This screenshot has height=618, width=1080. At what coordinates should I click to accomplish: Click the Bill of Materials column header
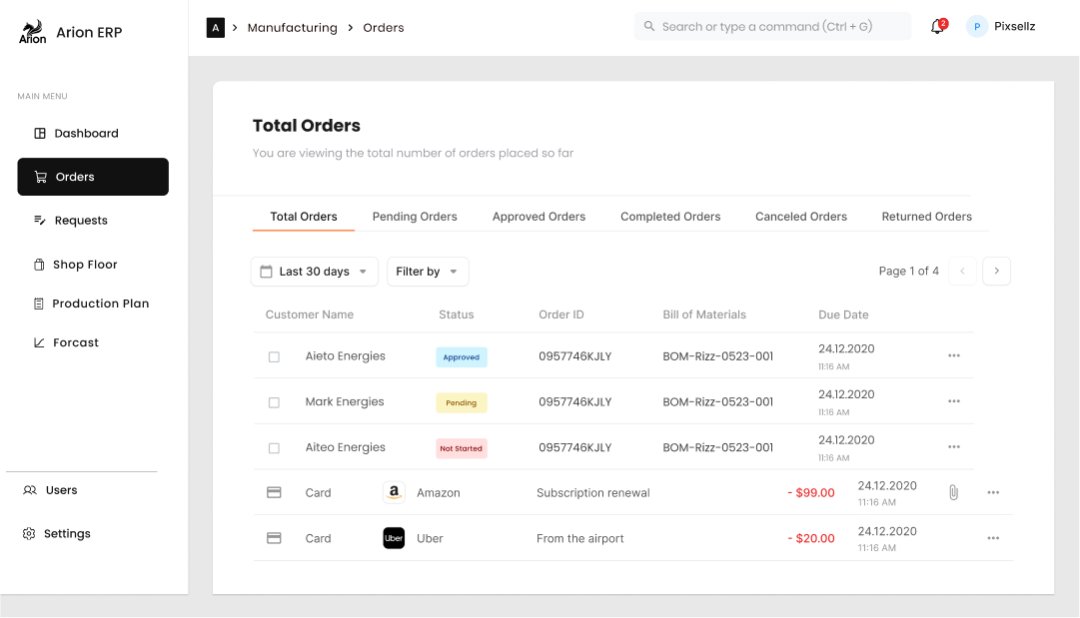(x=704, y=314)
